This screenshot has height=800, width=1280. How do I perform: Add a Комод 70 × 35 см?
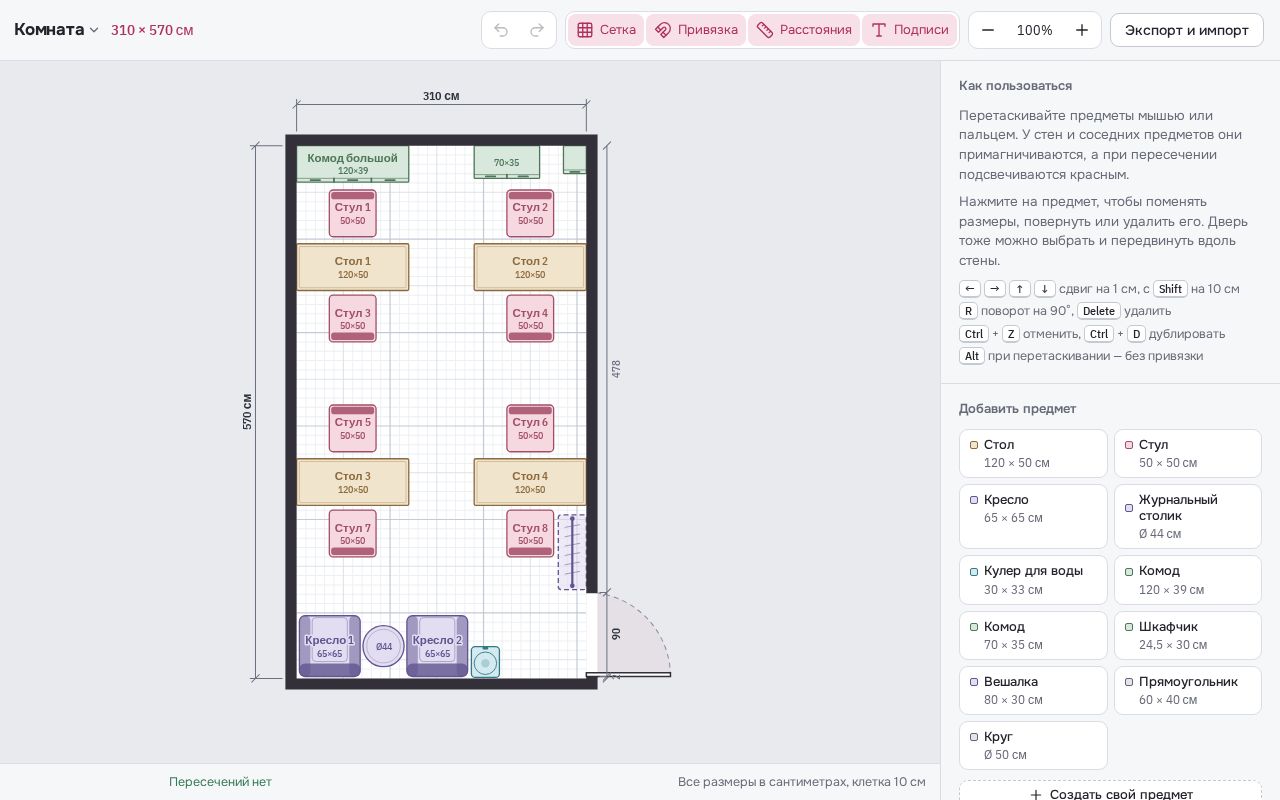point(1033,636)
